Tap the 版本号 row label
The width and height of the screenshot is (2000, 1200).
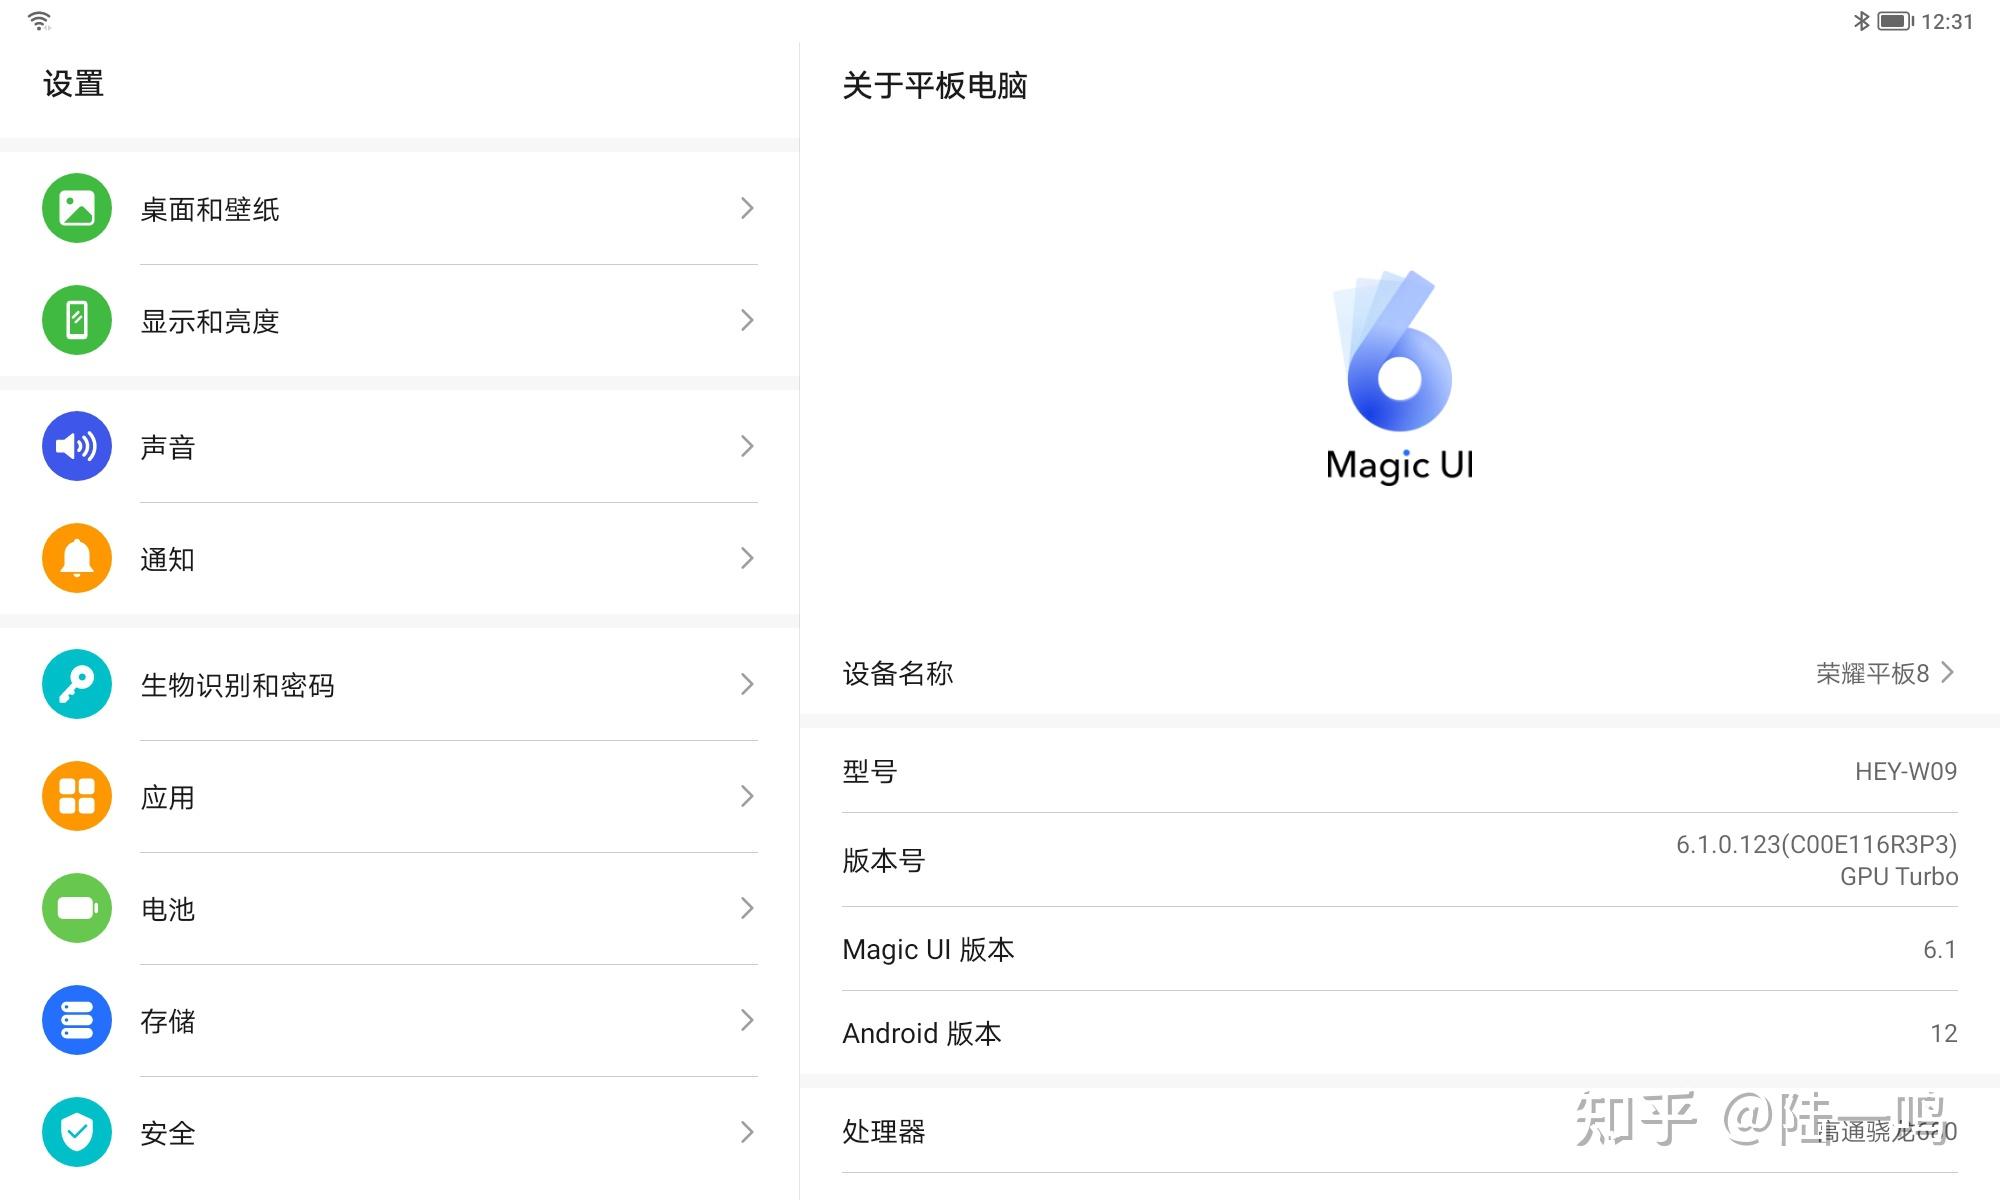(x=884, y=860)
